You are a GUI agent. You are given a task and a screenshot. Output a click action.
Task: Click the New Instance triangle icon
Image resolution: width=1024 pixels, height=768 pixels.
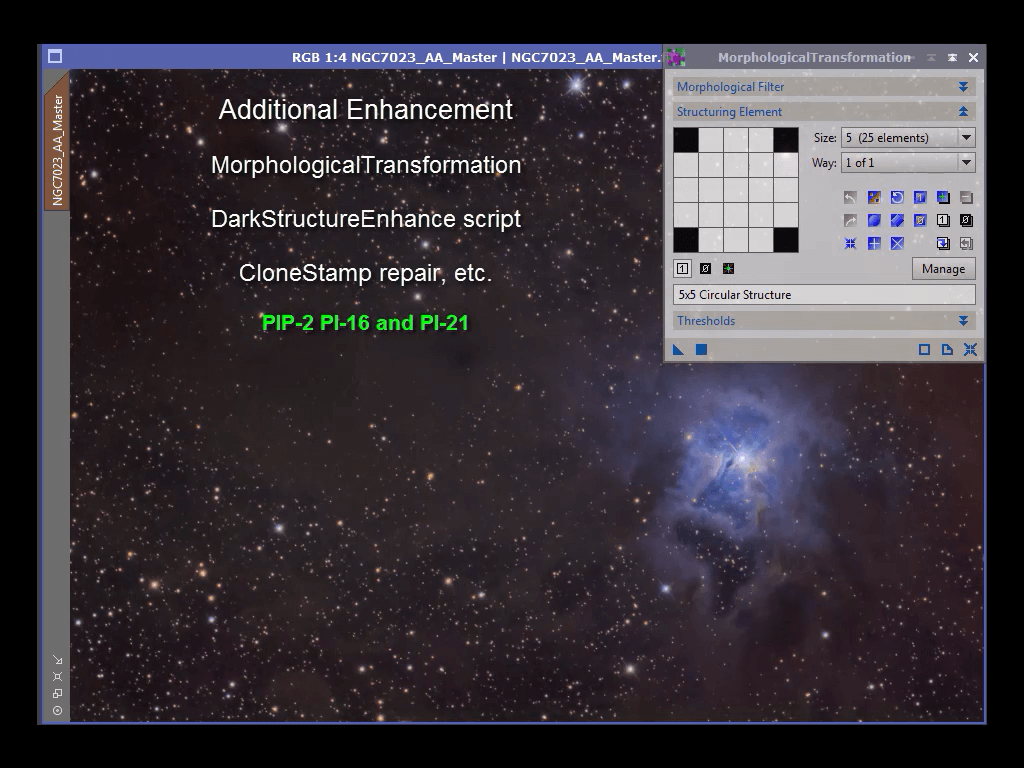coord(678,349)
